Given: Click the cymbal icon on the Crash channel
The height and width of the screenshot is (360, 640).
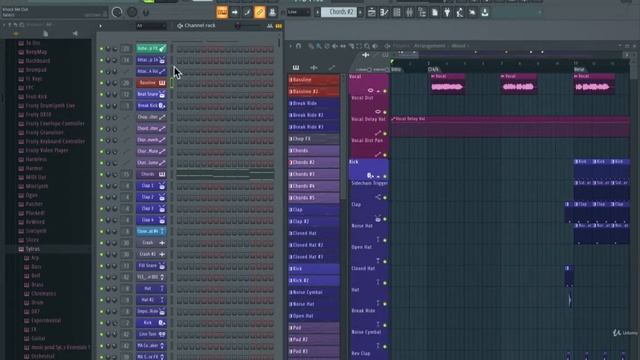Looking at the screenshot, I should 162,243.
